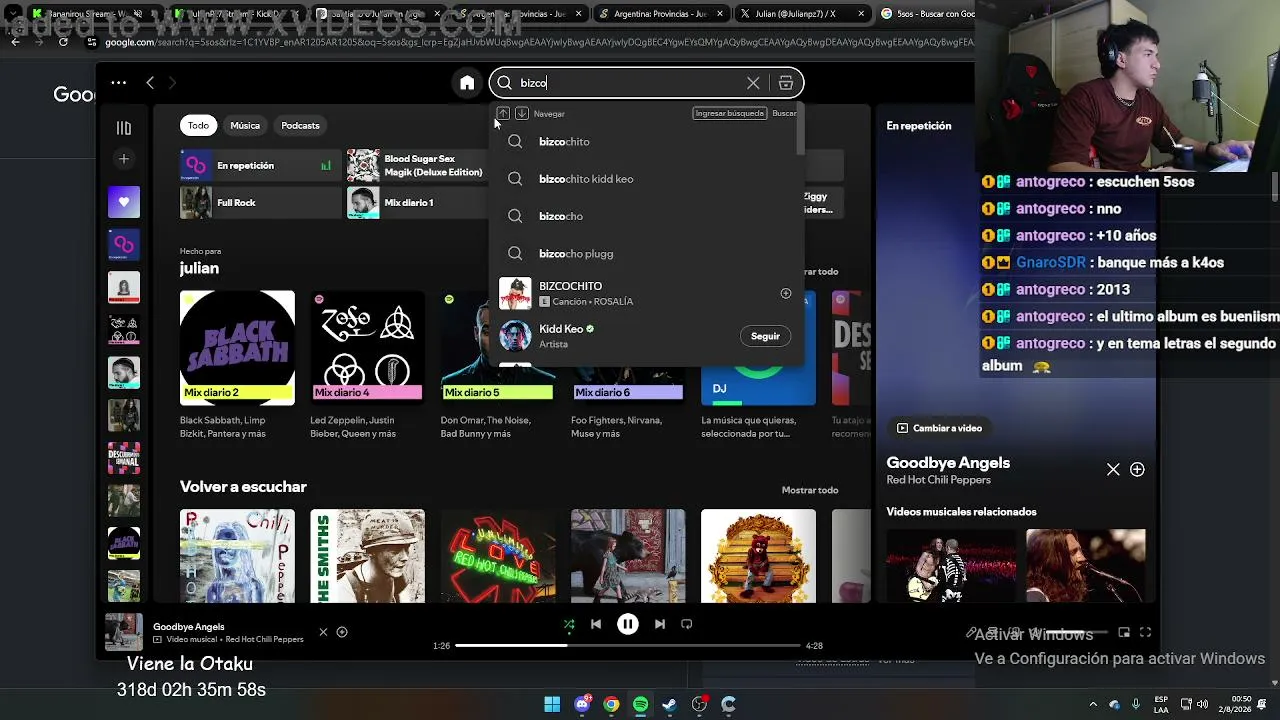Go to Spotify Home via house icon

[x=467, y=83]
